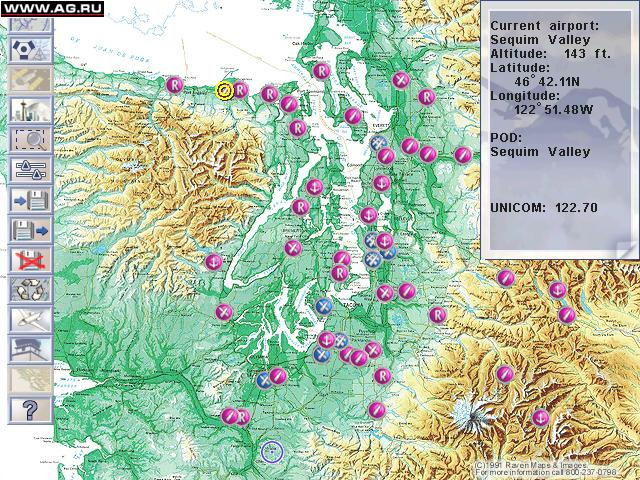Viewport: 640px width, 480px height.
Task: Select the yellow-ringed Sequim Valley airport marker
Action: click(x=224, y=91)
